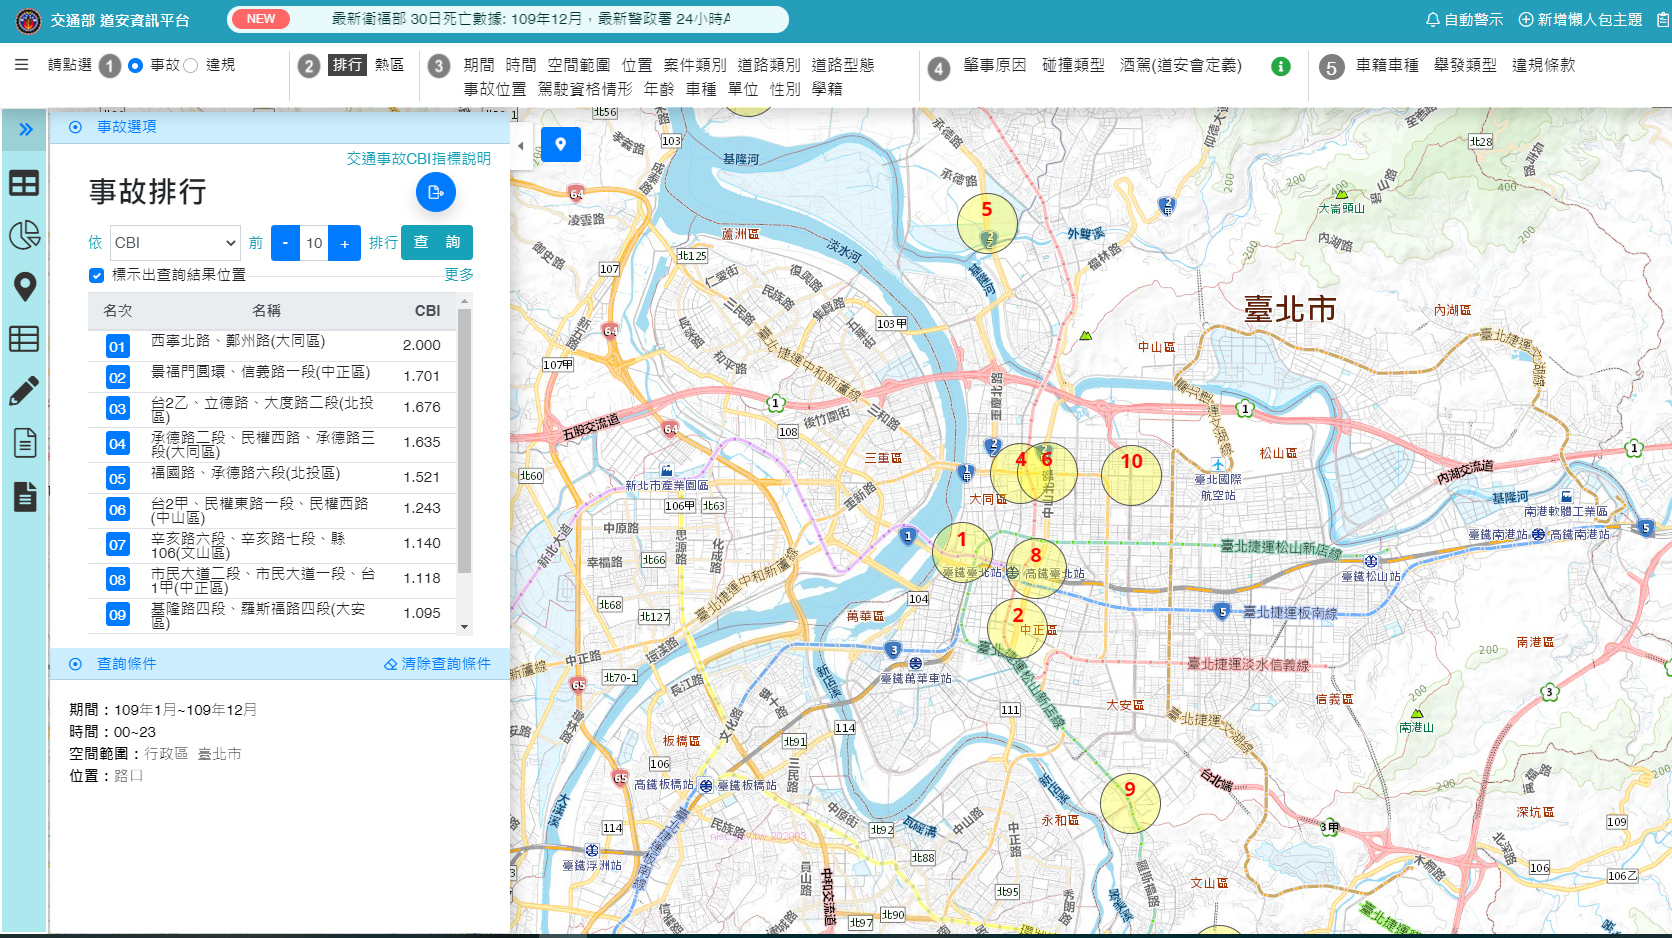Select the 違規 radio button
This screenshot has height=938, width=1672.
click(x=191, y=66)
